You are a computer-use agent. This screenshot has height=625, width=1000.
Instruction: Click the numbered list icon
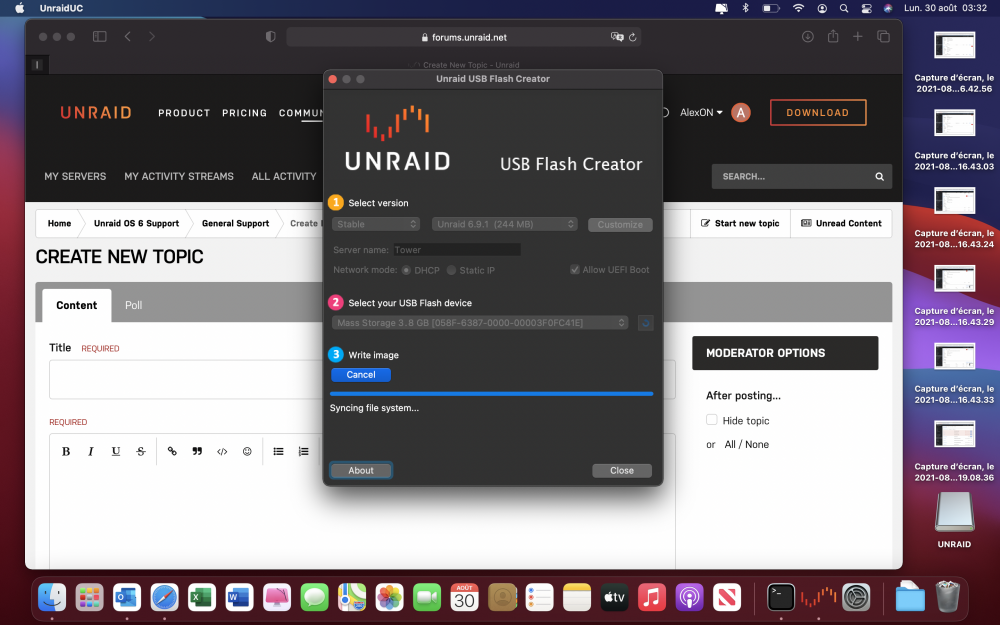click(x=304, y=451)
